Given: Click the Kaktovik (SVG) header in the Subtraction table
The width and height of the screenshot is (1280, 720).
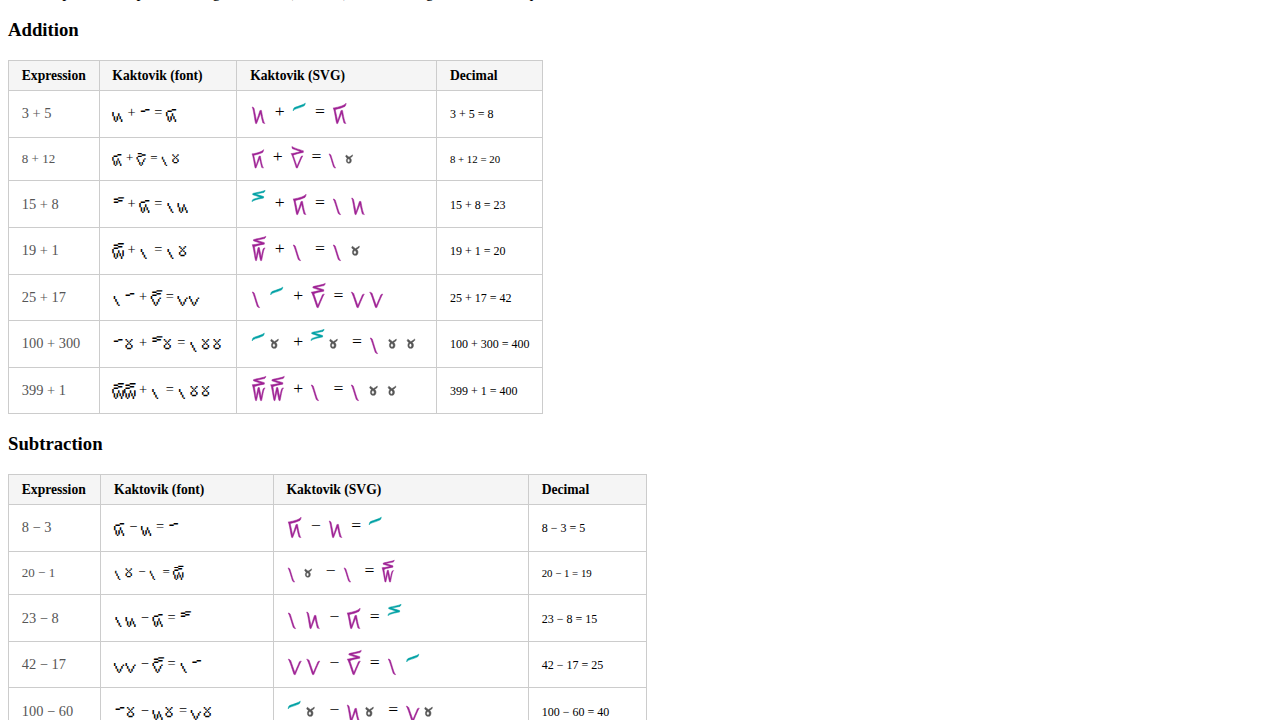Looking at the screenshot, I should click(x=334, y=489).
